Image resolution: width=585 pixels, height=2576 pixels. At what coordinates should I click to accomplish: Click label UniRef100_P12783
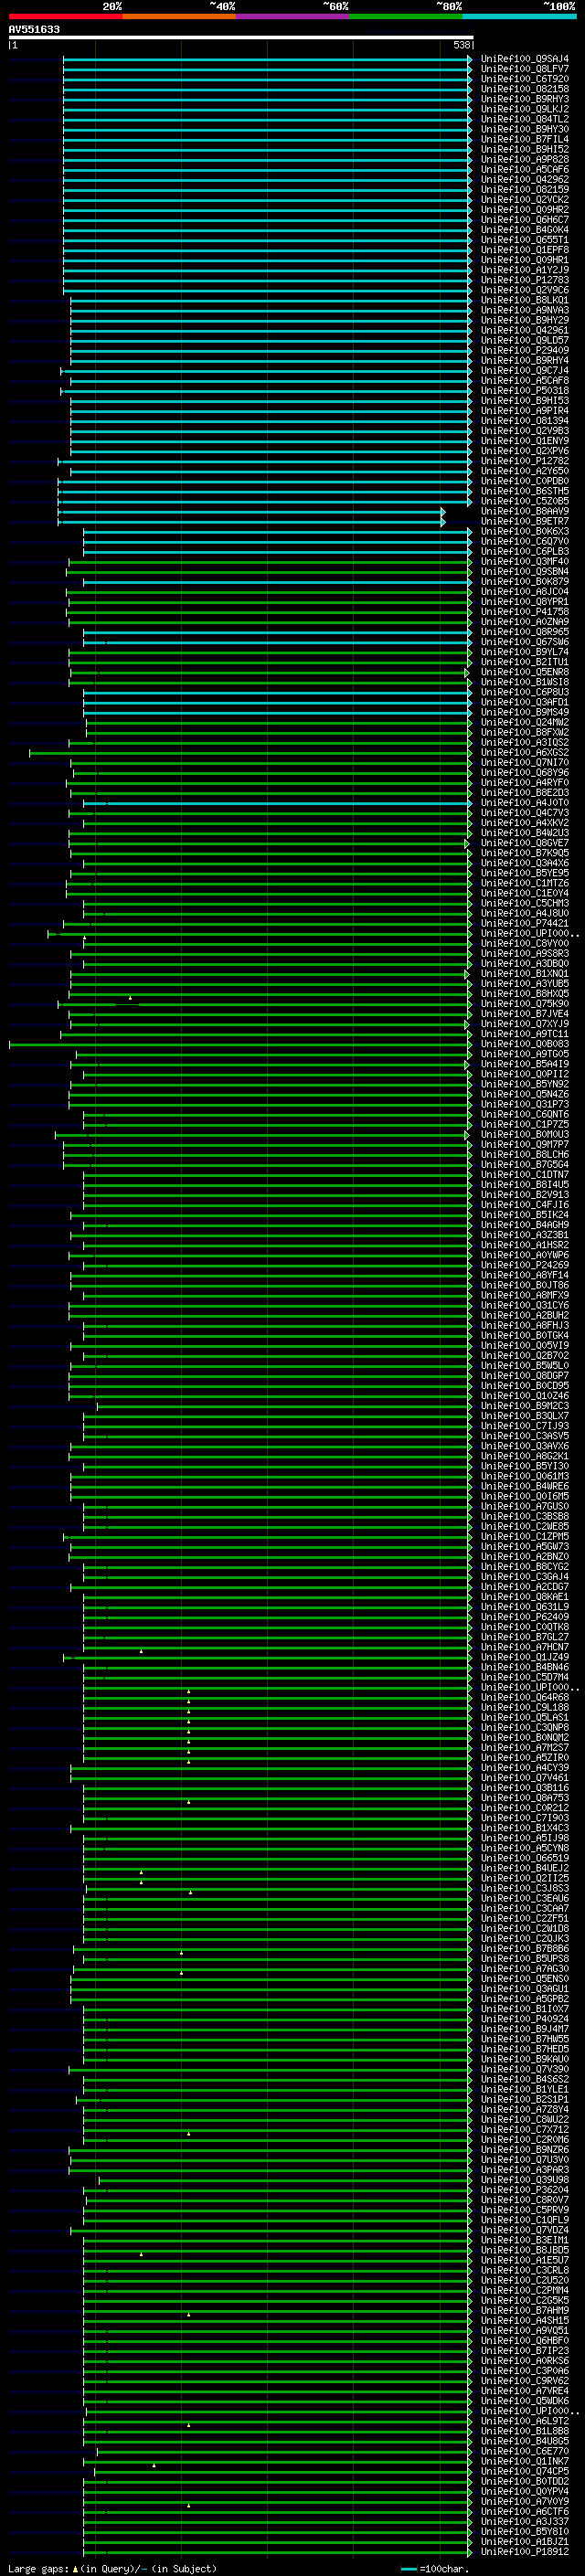[524, 280]
